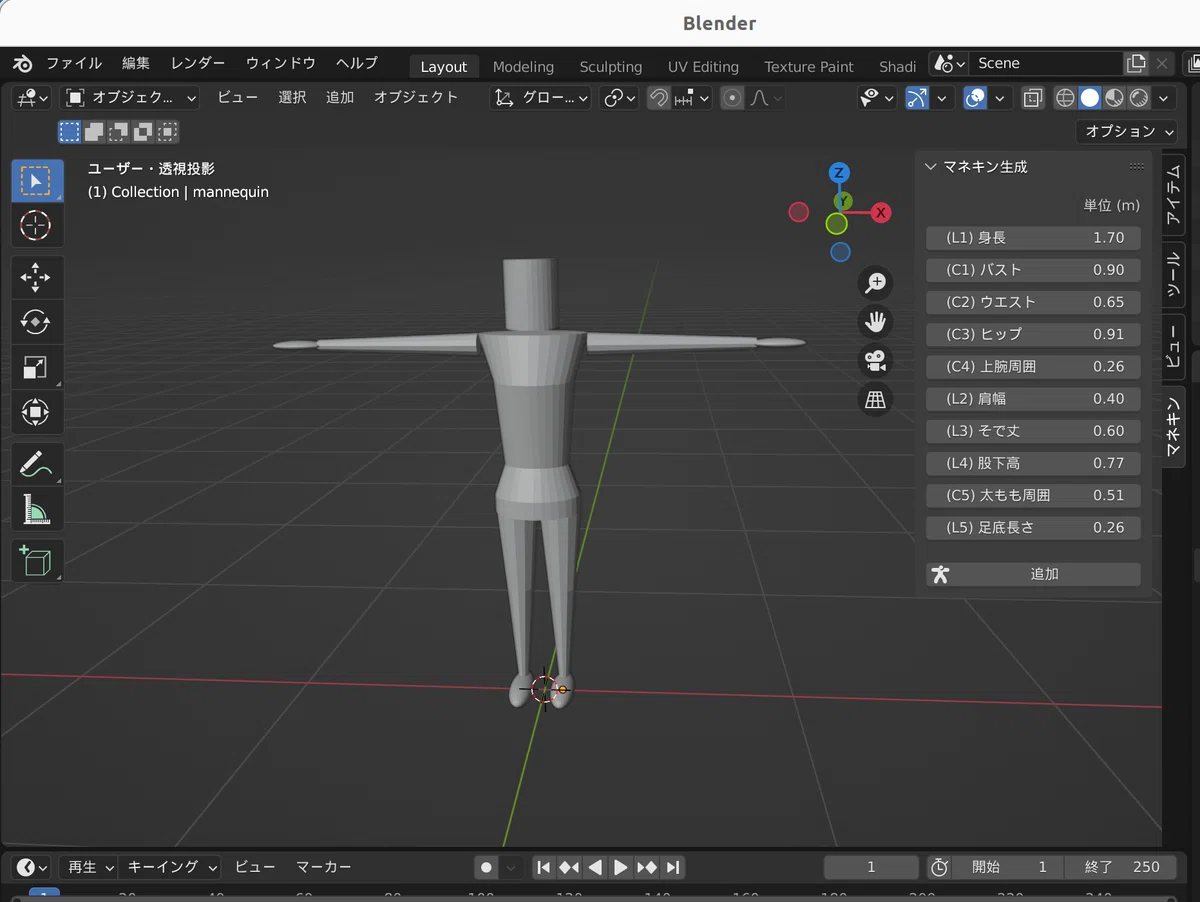Viewport: 1200px width, 902px height.
Task: Select the Add Cube tool
Action: (x=37, y=561)
